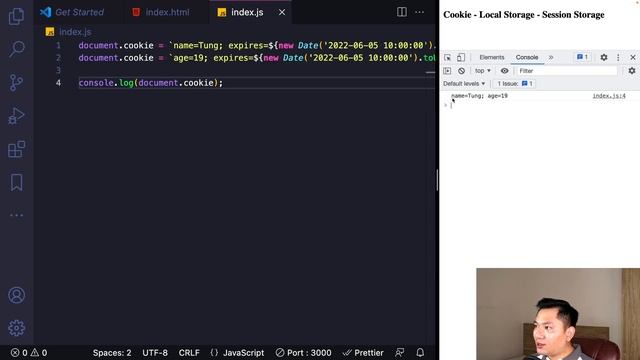Viewport: 640px width, 360px height.
Task: Switch to the Get Started tab
Action: (x=72, y=12)
